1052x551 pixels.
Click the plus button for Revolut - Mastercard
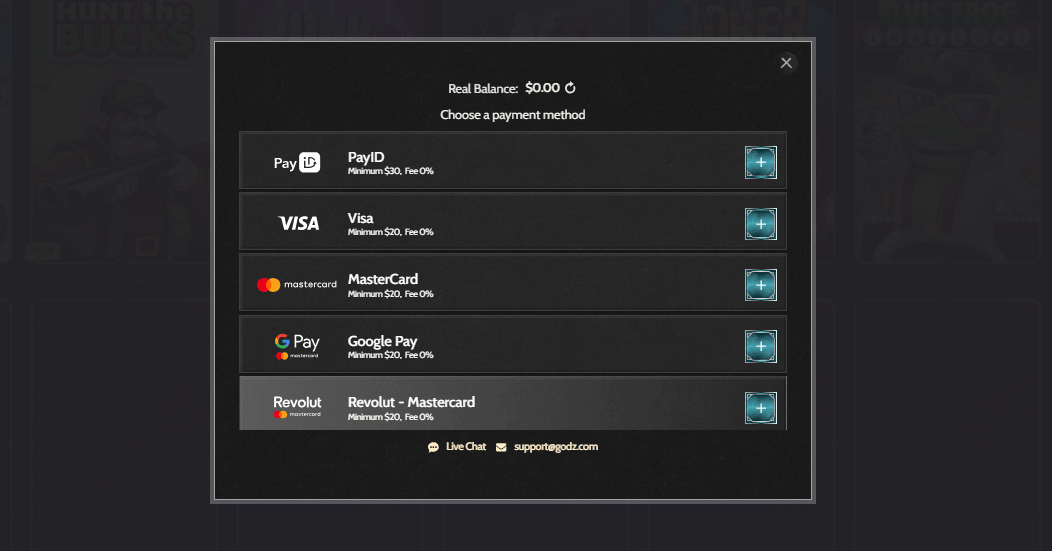(x=761, y=408)
